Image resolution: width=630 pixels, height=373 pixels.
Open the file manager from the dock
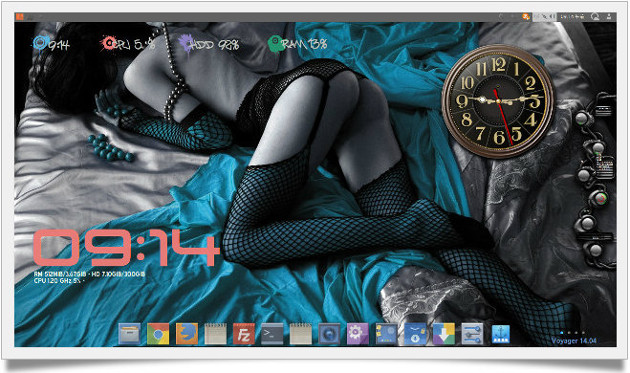click(129, 334)
